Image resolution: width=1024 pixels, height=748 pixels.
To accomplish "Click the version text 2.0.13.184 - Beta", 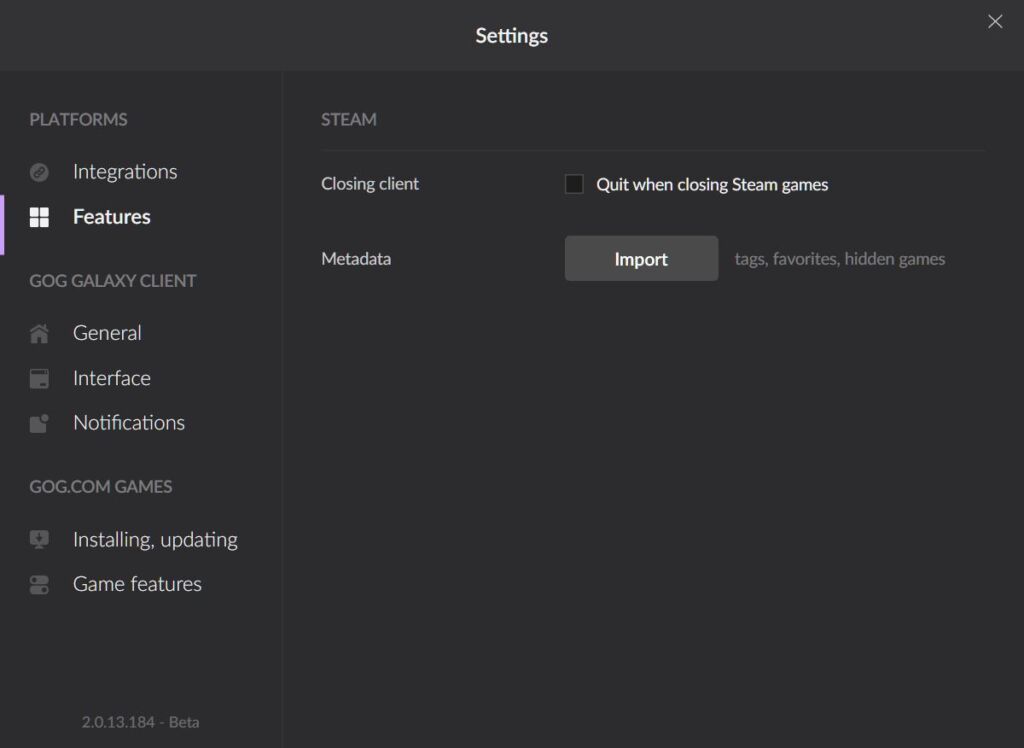I will [140, 722].
